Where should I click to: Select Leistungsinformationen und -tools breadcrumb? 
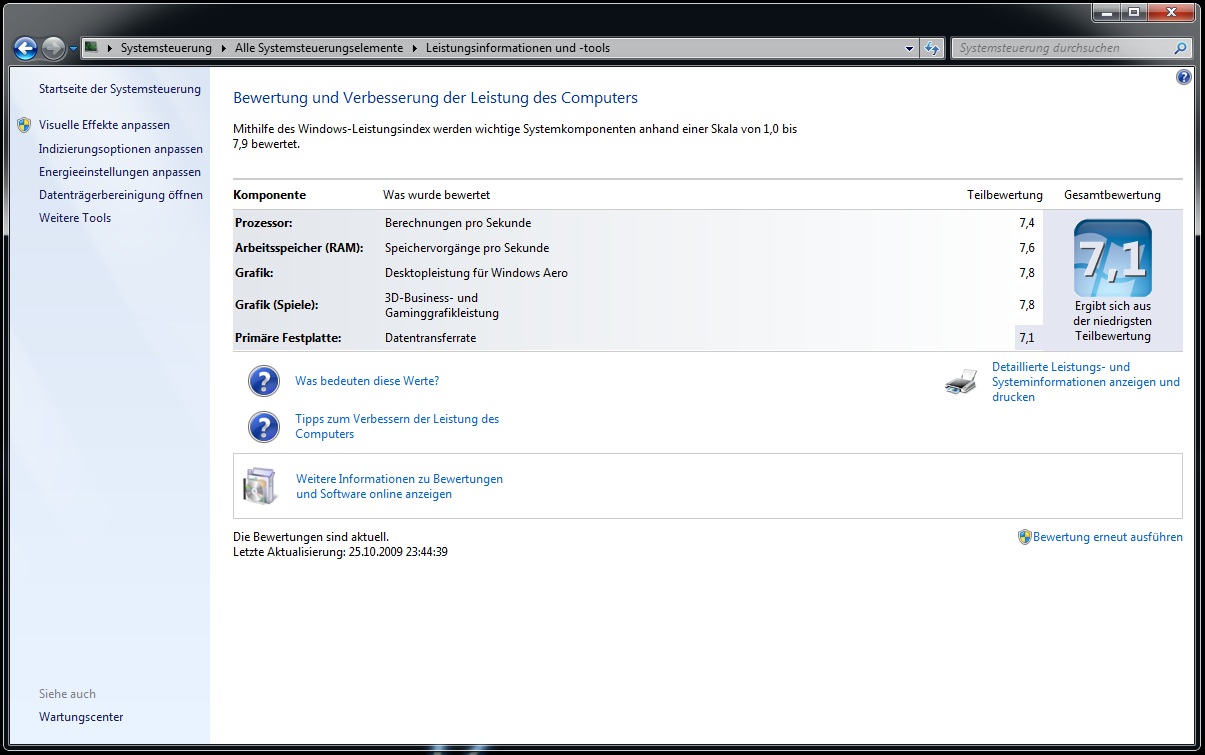pos(518,48)
